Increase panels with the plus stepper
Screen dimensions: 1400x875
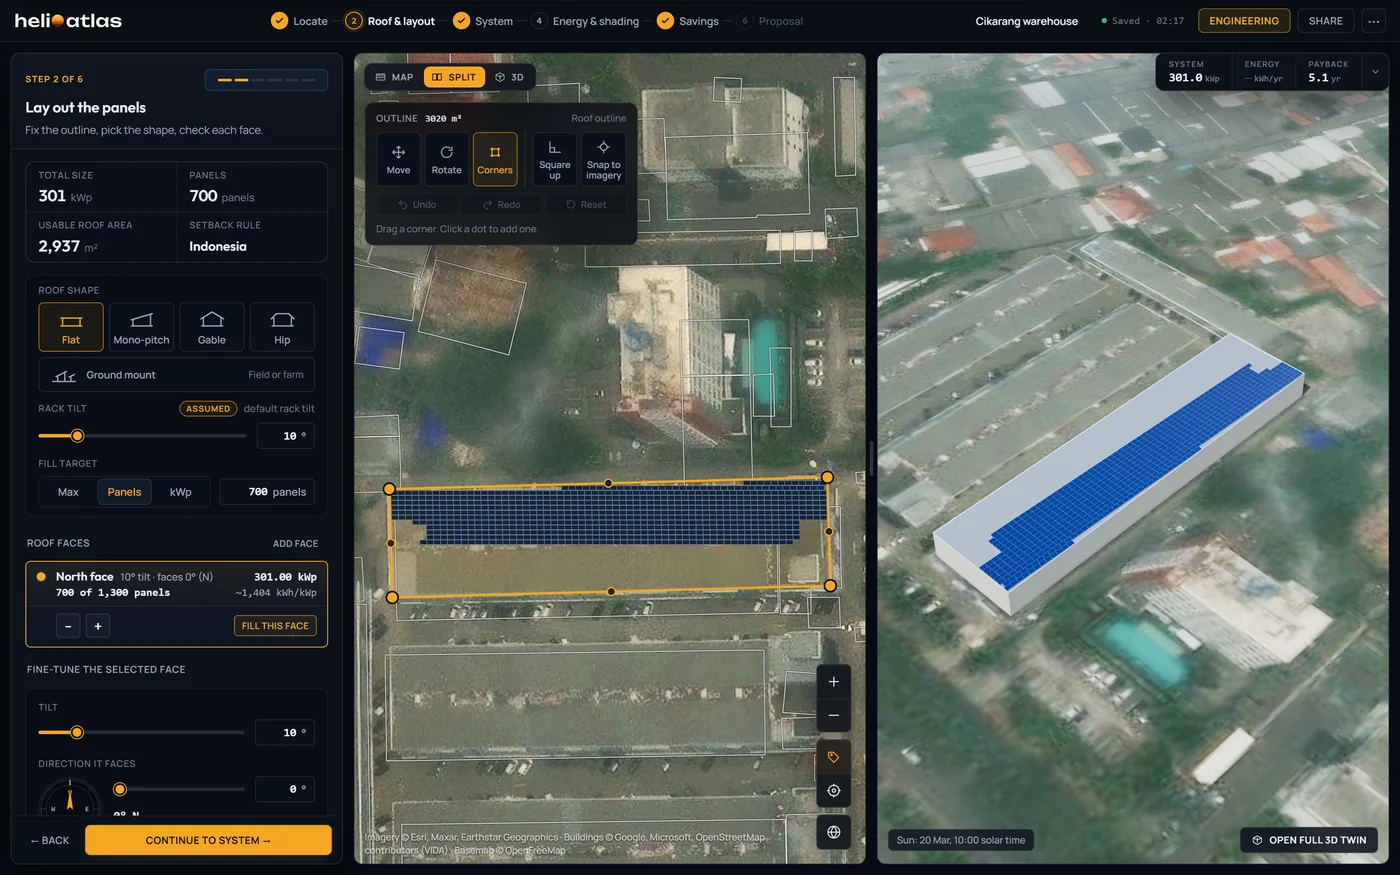[98, 626]
